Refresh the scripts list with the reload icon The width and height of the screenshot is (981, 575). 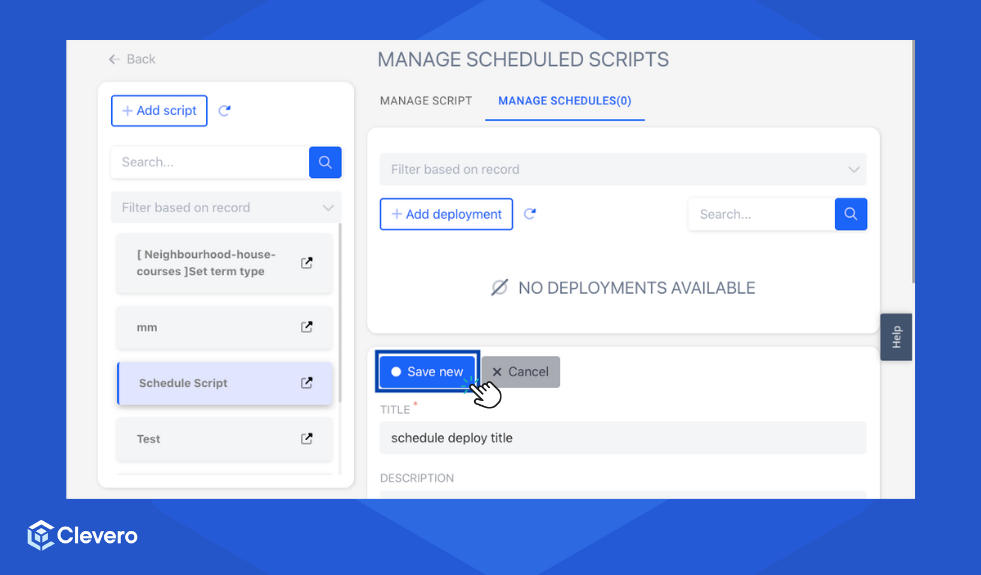coord(225,111)
